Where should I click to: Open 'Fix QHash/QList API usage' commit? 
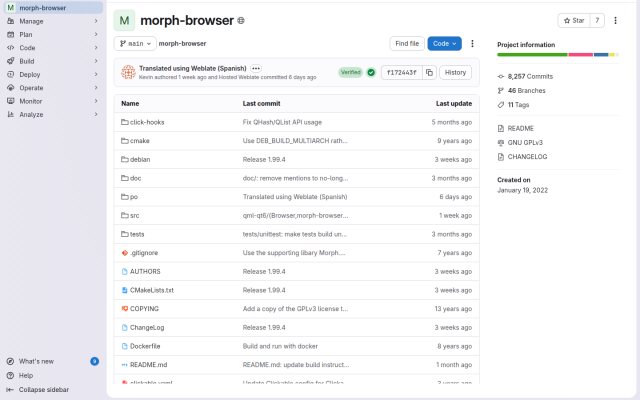282,122
